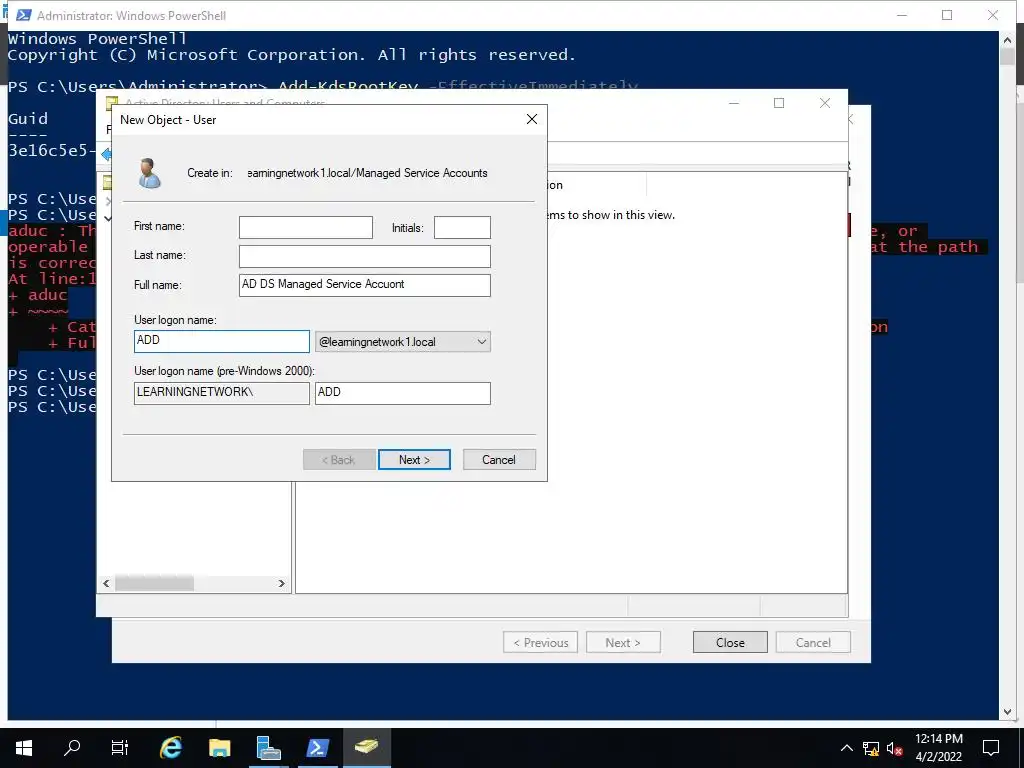Show hidden system tray icons

[x=846, y=748]
